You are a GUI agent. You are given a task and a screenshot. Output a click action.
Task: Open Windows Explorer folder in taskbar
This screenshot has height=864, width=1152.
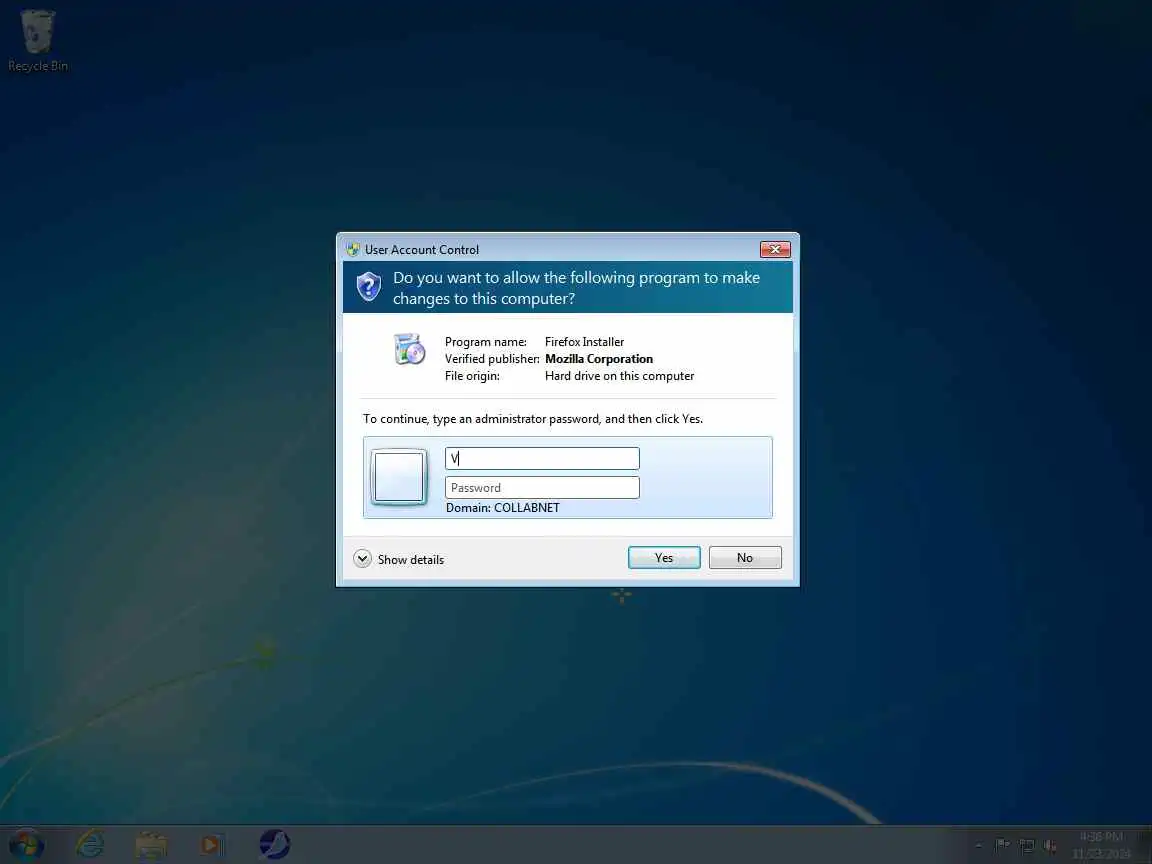151,846
